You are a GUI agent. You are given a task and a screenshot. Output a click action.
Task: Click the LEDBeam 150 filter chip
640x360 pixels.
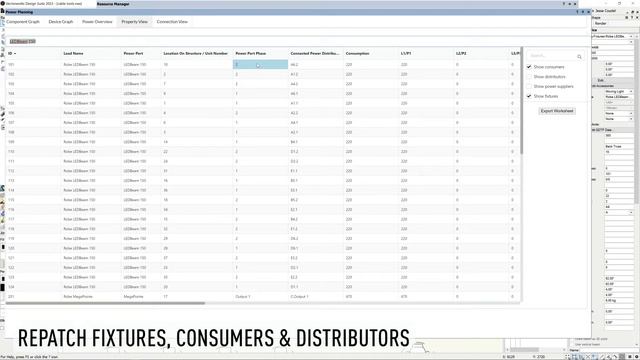pyautogui.click(x=22, y=41)
